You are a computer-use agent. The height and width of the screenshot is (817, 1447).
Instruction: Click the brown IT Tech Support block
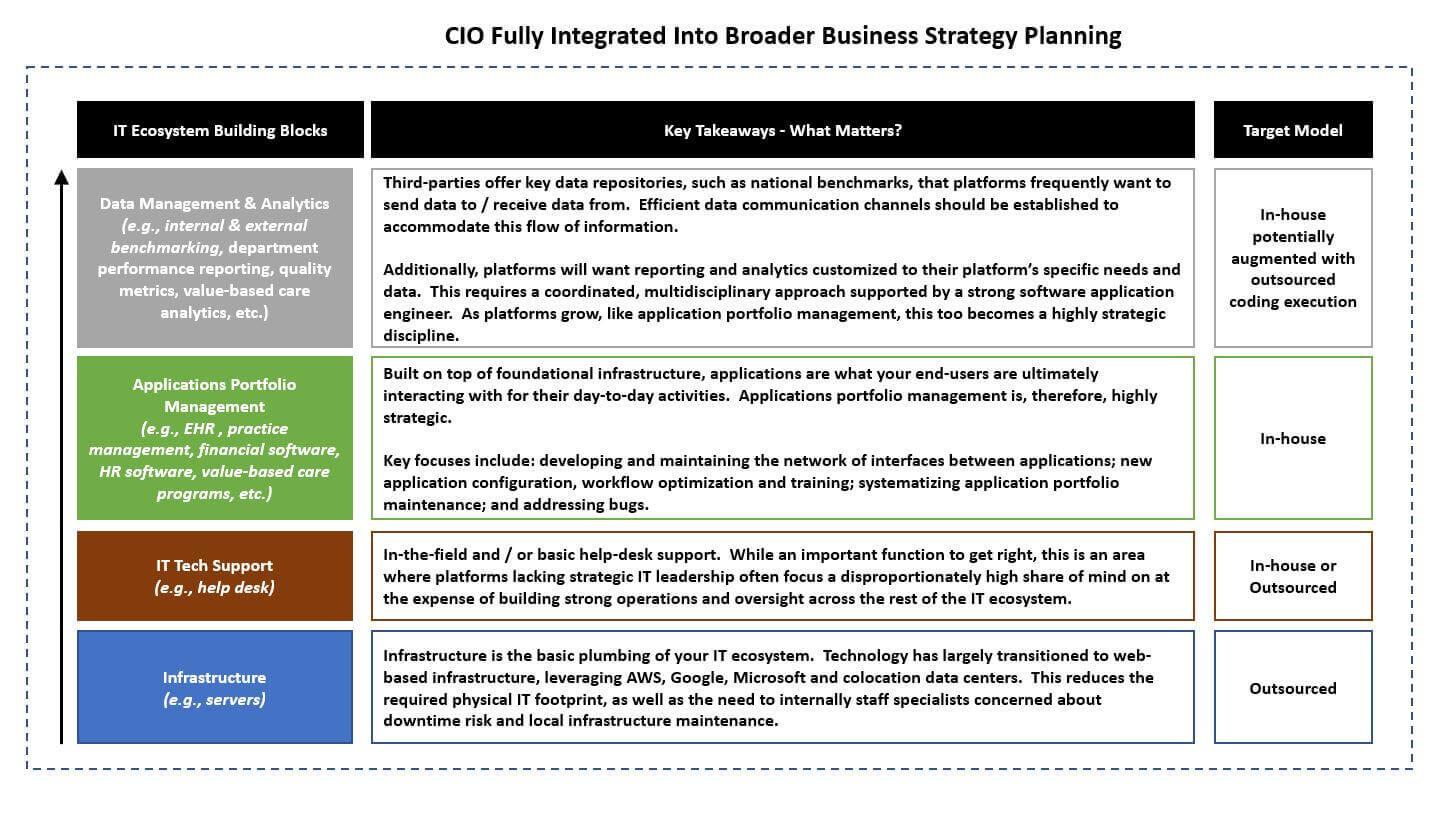pos(215,576)
